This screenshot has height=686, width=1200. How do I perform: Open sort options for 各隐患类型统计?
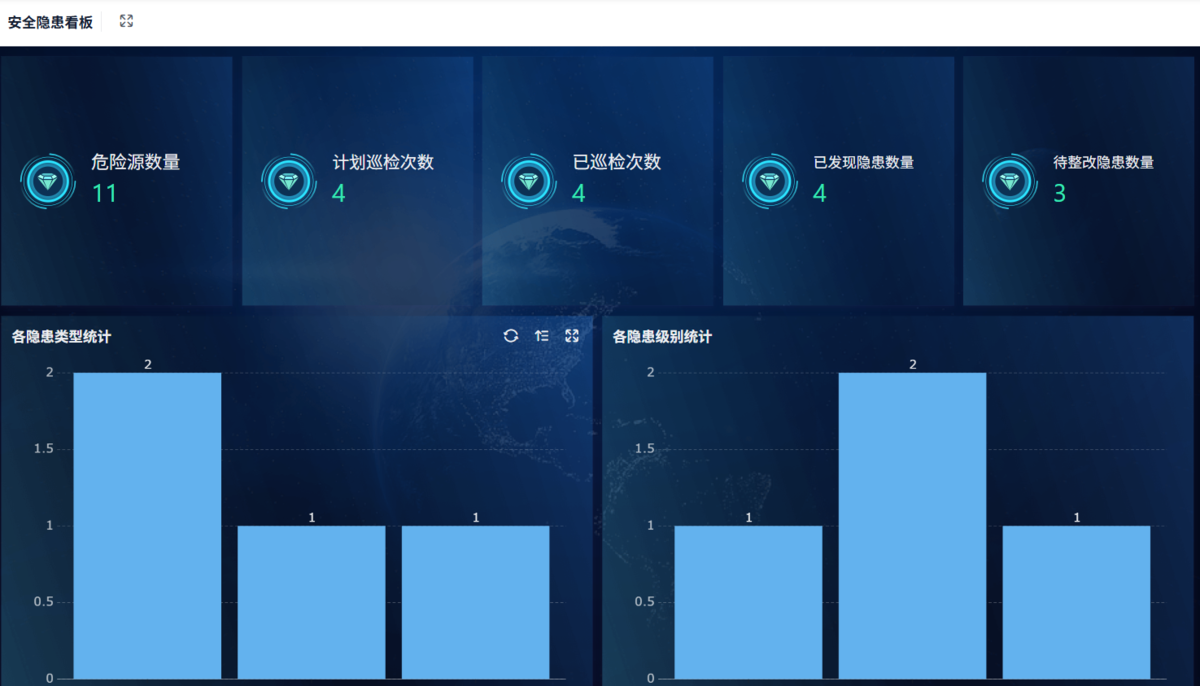coord(542,336)
